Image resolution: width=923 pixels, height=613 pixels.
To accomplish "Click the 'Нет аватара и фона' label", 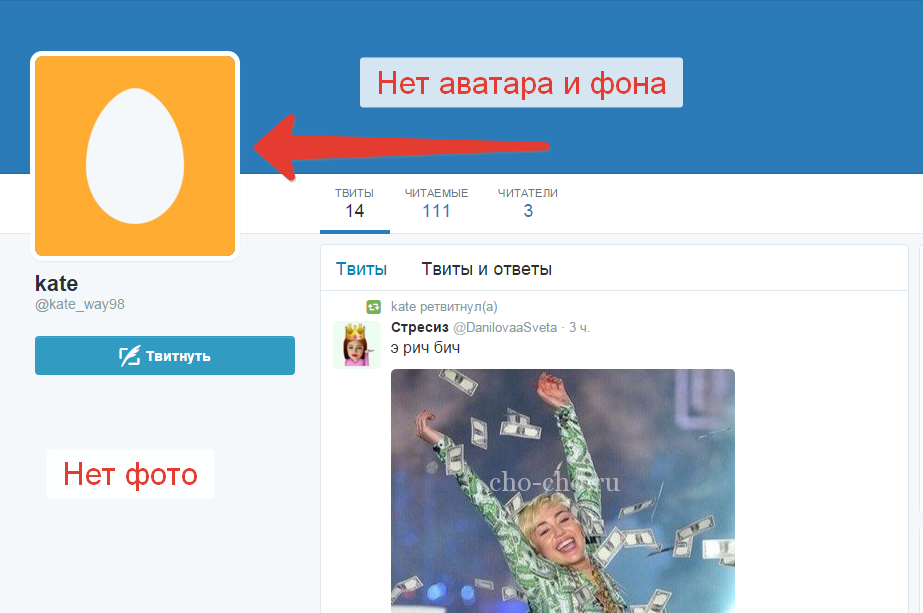I will (521, 83).
